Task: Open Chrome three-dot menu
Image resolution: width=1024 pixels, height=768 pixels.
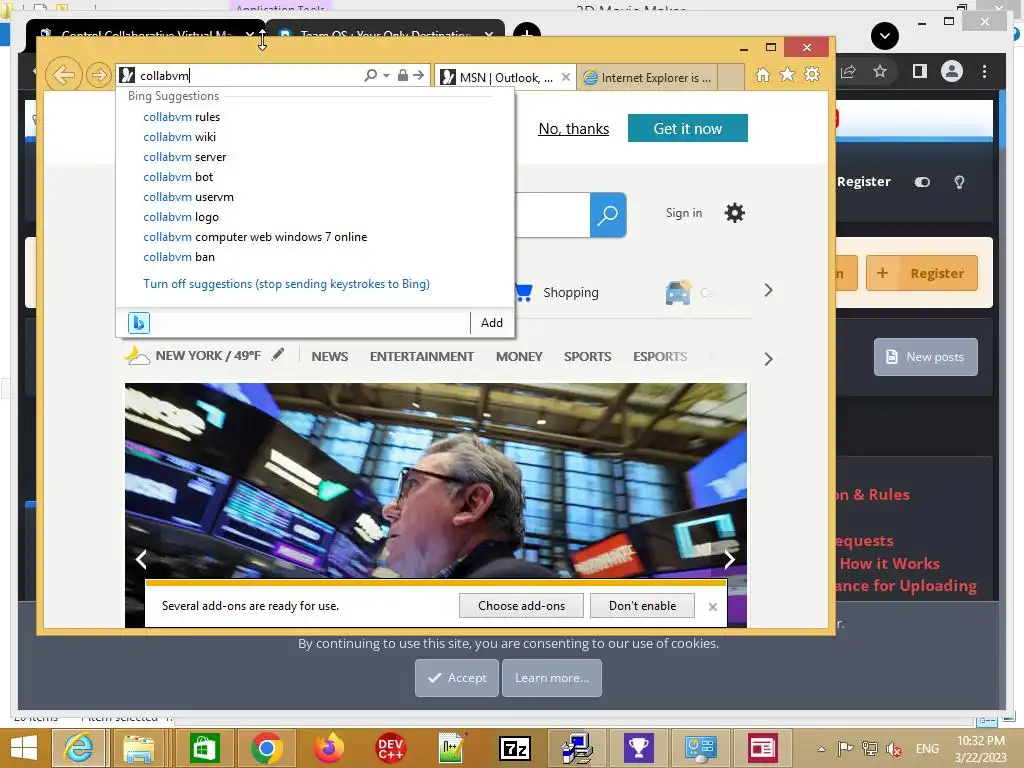Action: tap(985, 71)
